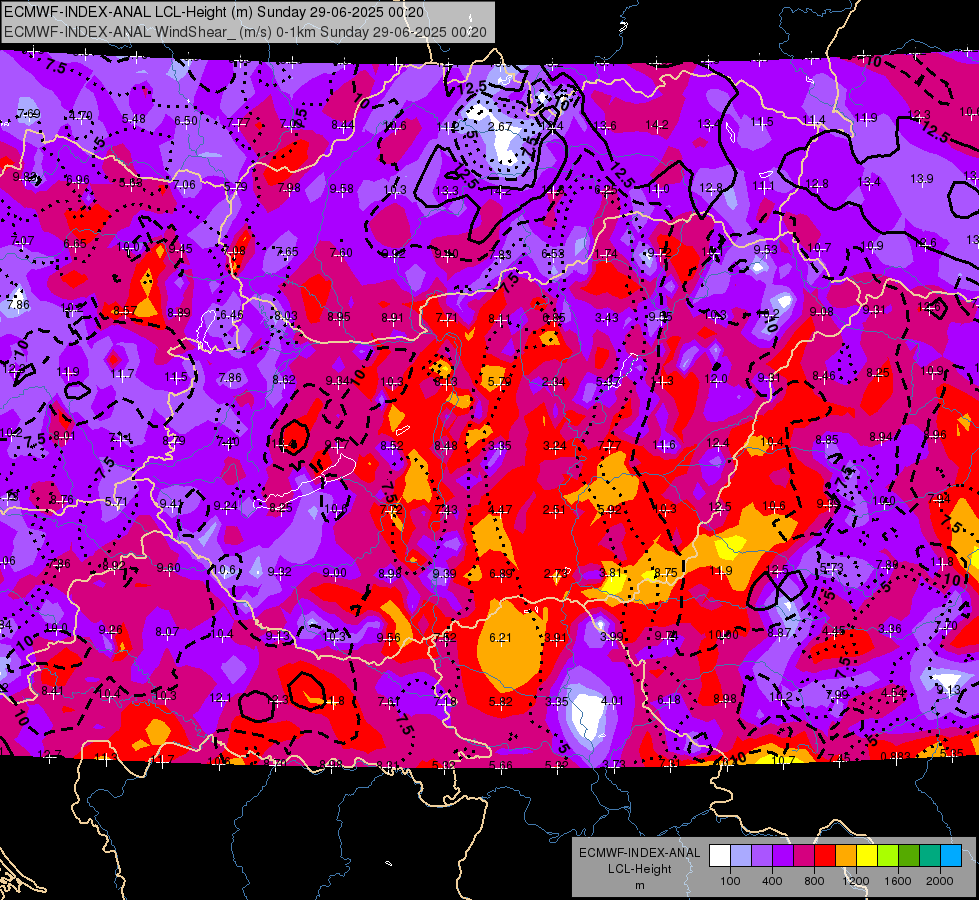
Task: Click the 13.9 grid value
Action: (922, 179)
